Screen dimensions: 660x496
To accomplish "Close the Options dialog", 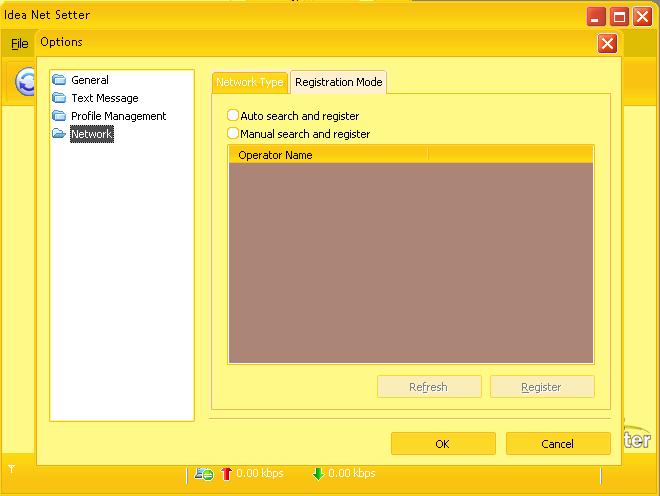I will click(x=607, y=43).
